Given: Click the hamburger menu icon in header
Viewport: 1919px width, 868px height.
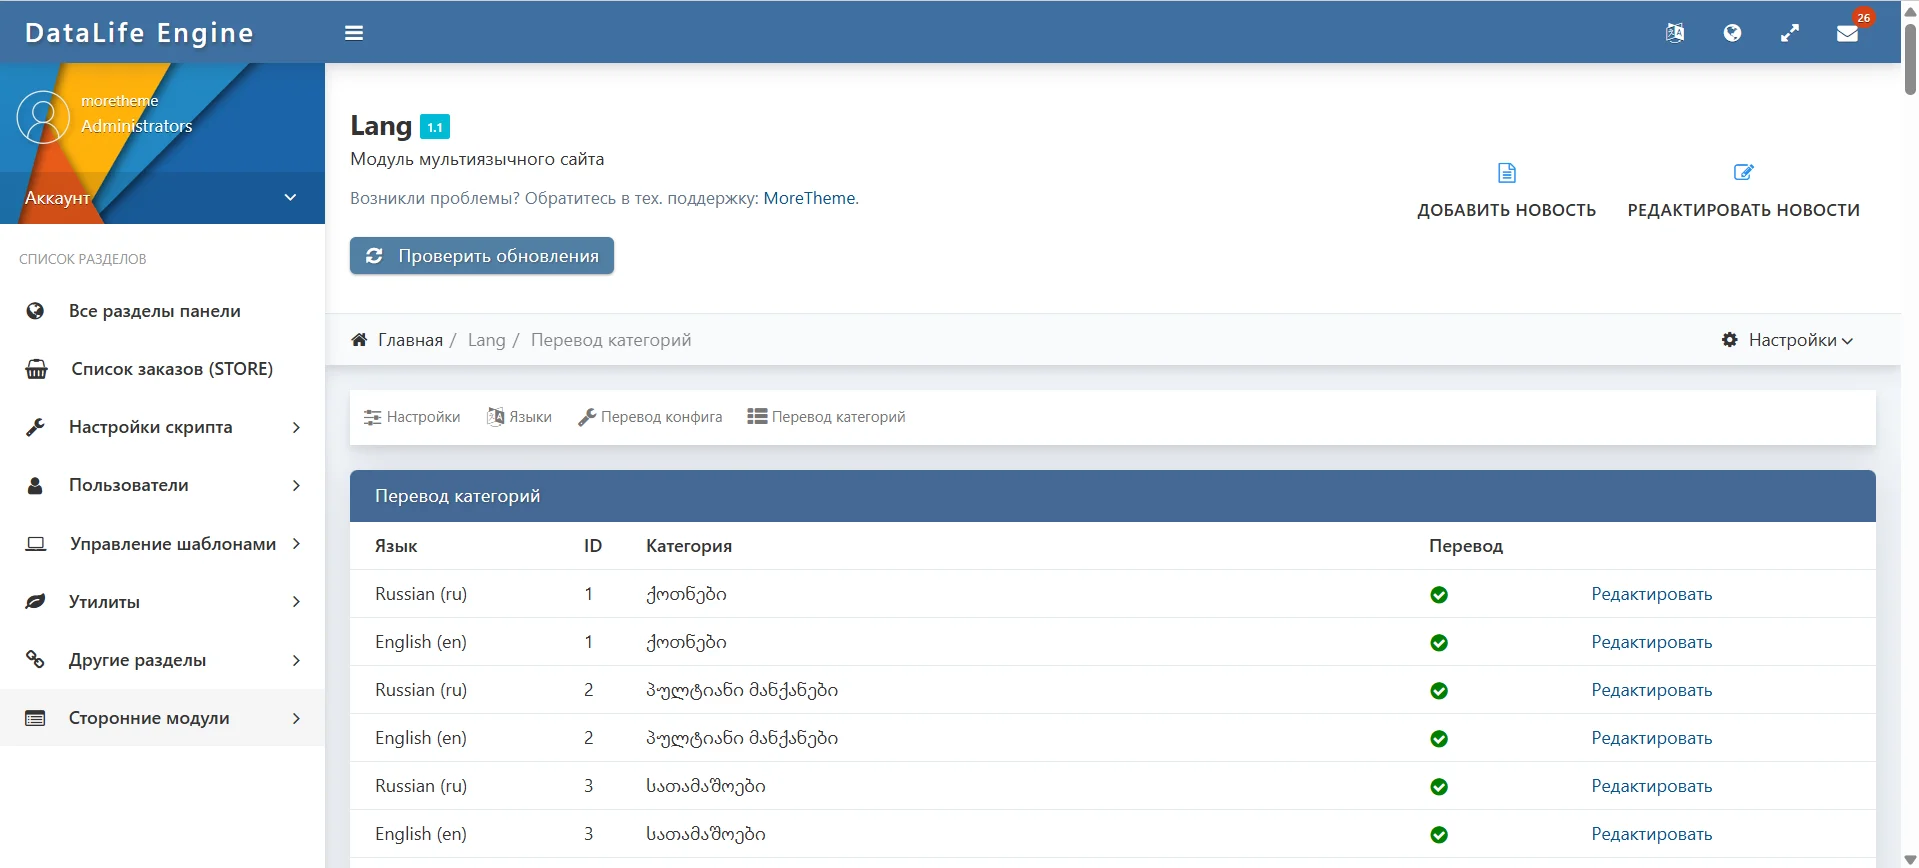Looking at the screenshot, I should click(354, 33).
